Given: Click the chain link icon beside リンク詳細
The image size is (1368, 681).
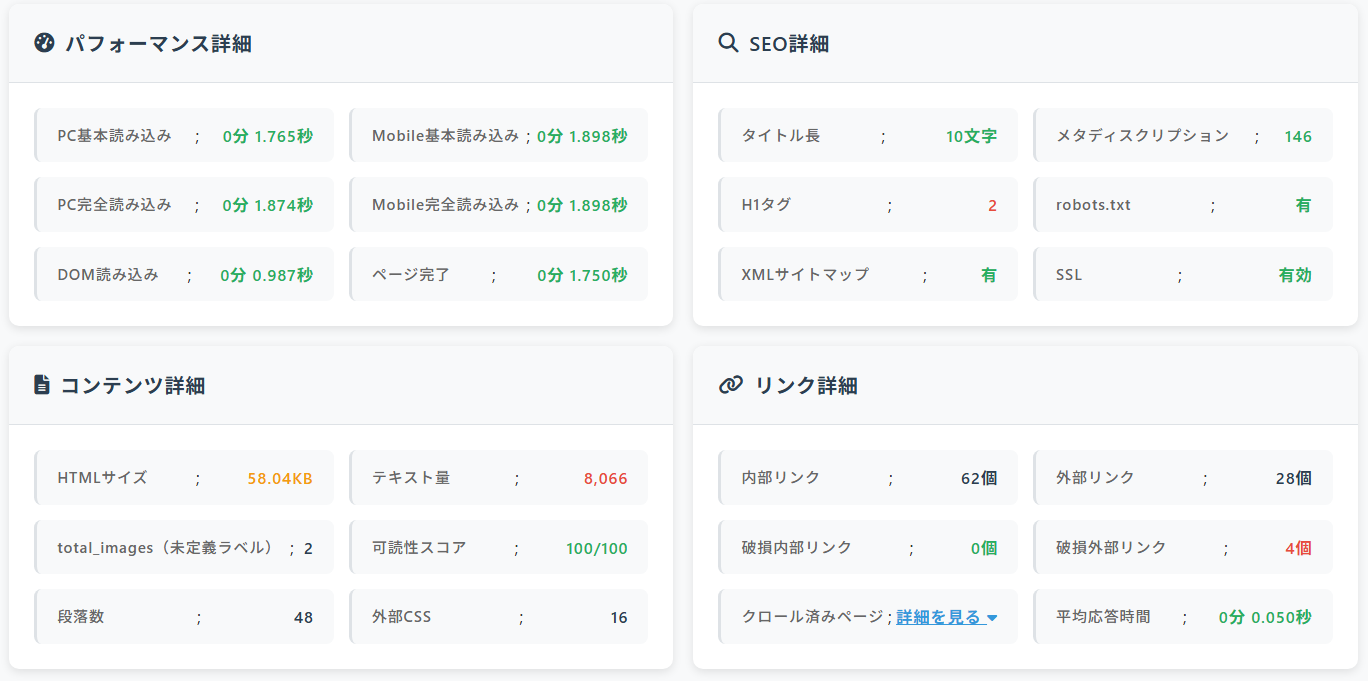Looking at the screenshot, I should 731,385.
